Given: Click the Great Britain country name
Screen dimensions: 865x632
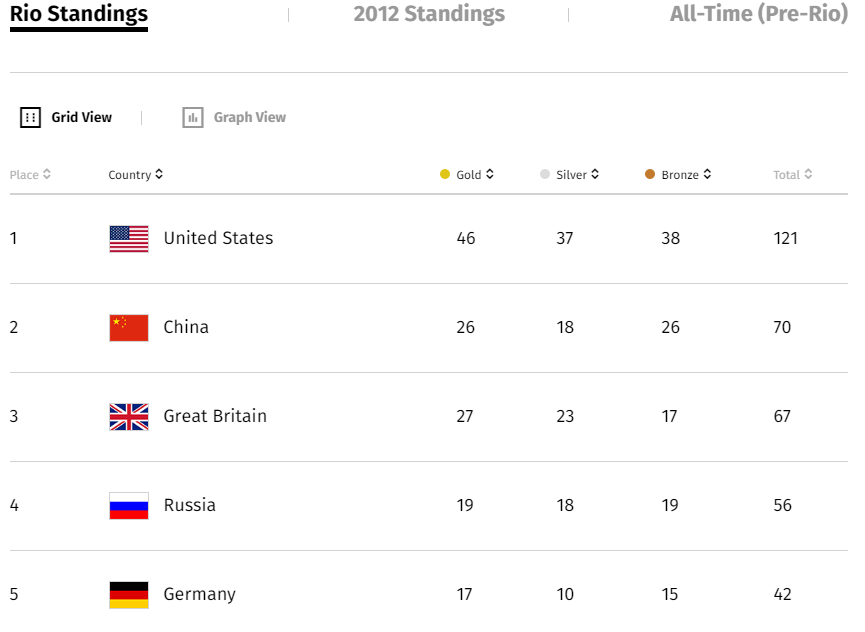Looking at the screenshot, I should [x=215, y=416].
